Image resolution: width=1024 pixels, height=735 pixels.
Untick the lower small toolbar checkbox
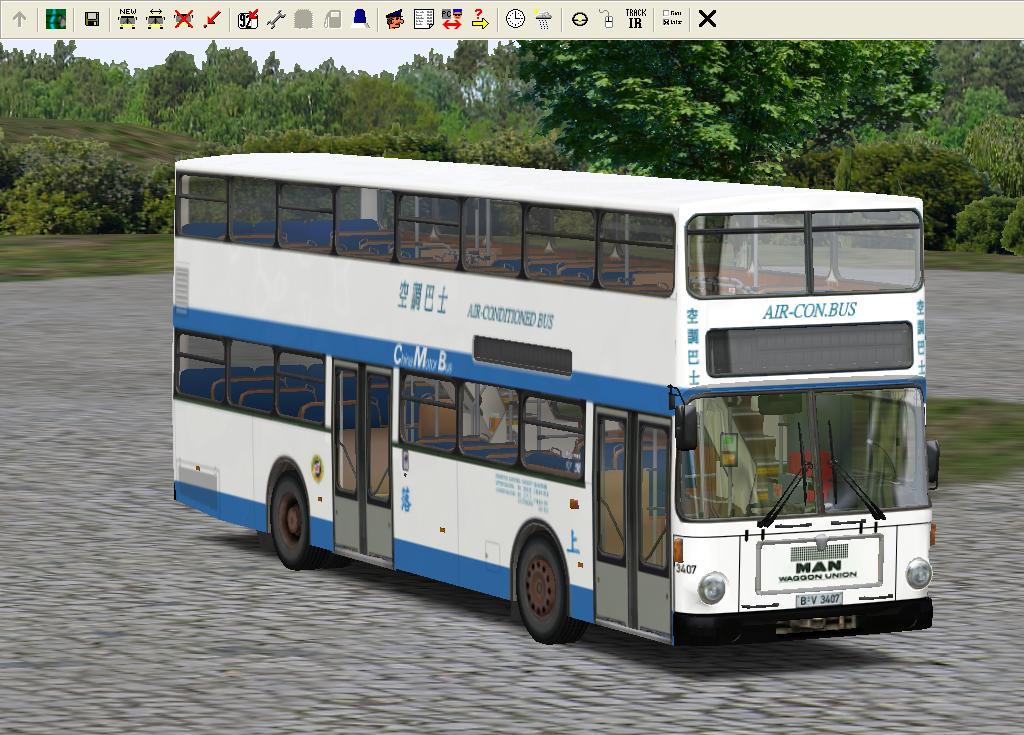tap(665, 22)
